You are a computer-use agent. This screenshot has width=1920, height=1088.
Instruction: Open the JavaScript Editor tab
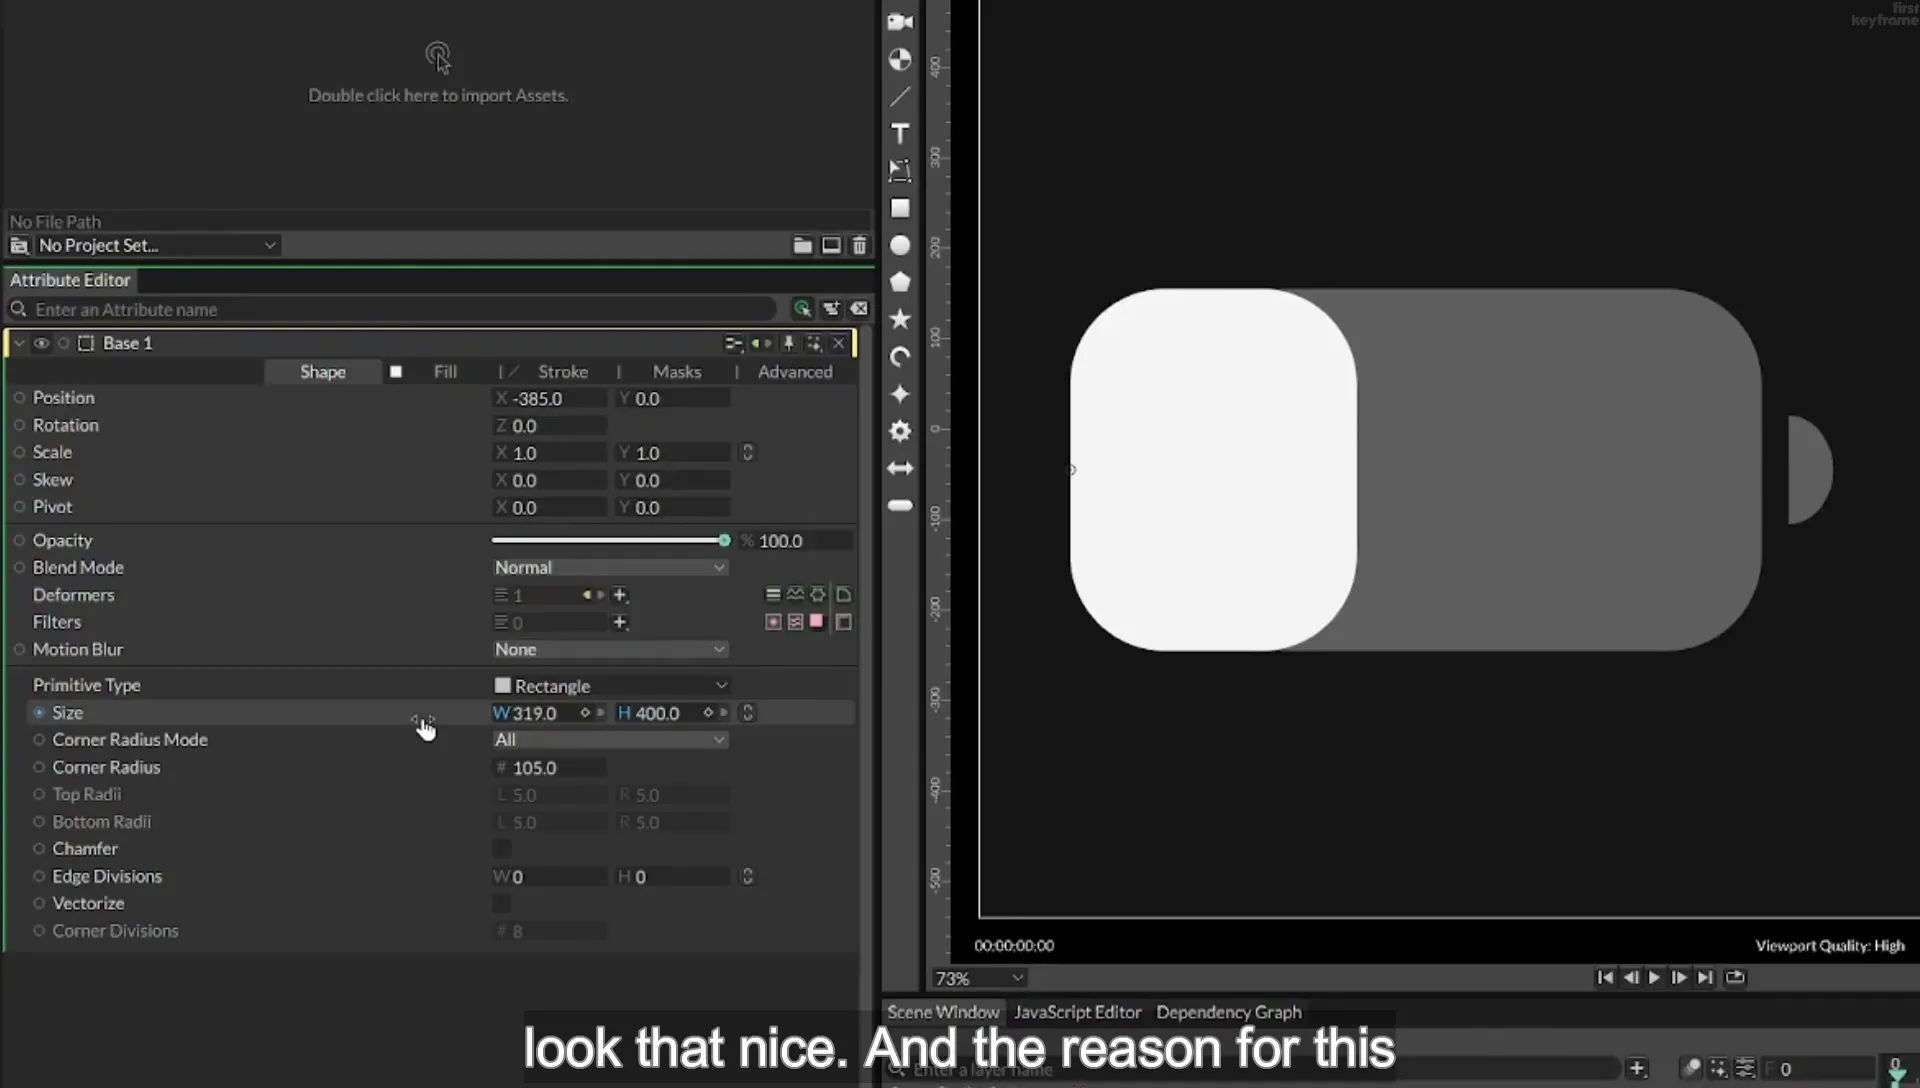tap(1077, 1012)
